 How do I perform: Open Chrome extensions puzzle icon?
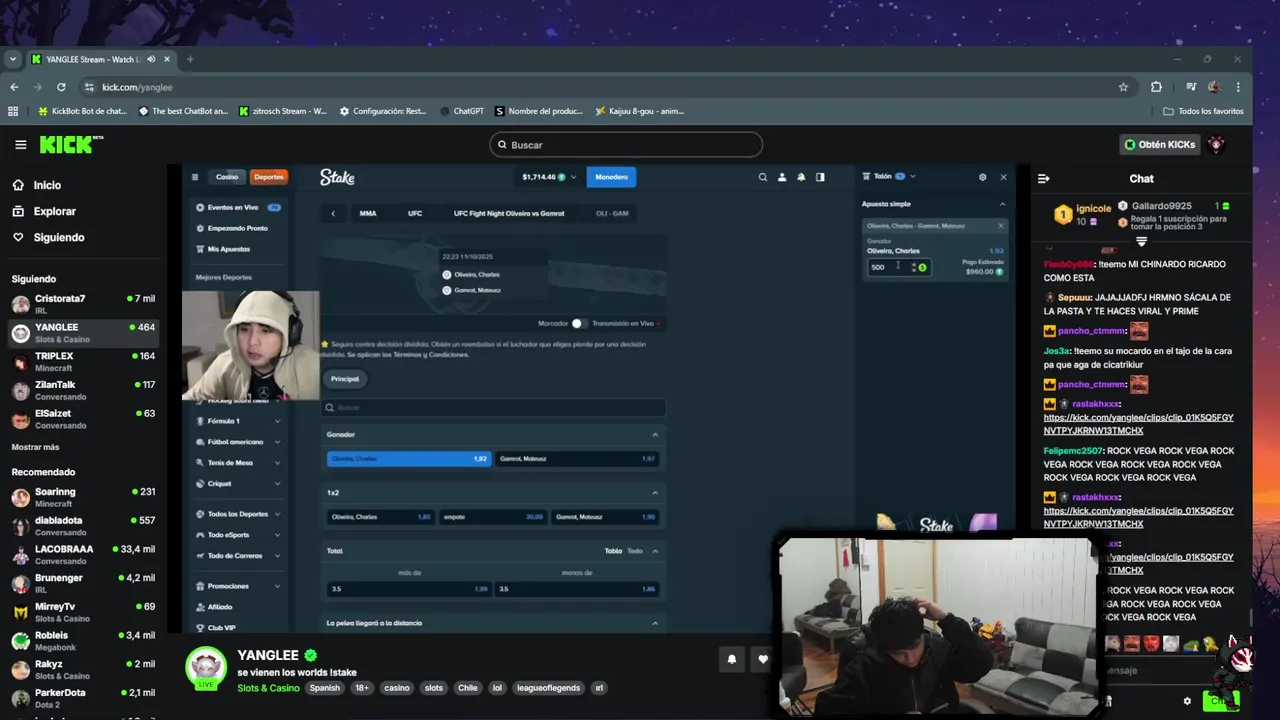(x=1157, y=87)
